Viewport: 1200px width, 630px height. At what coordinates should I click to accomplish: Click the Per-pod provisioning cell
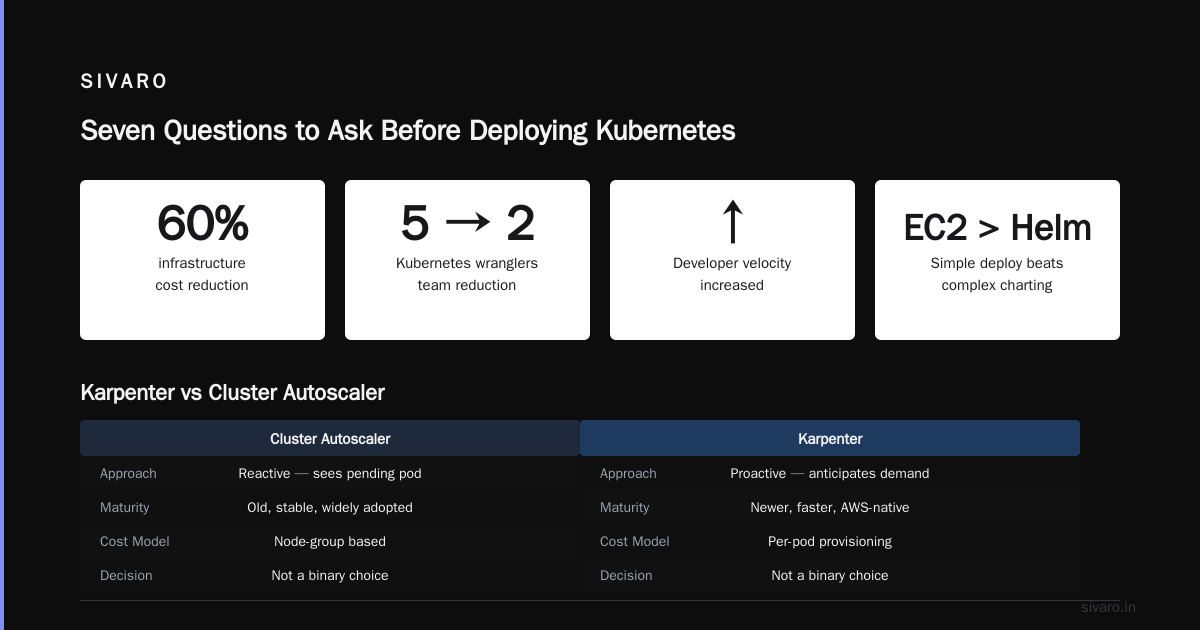click(830, 541)
